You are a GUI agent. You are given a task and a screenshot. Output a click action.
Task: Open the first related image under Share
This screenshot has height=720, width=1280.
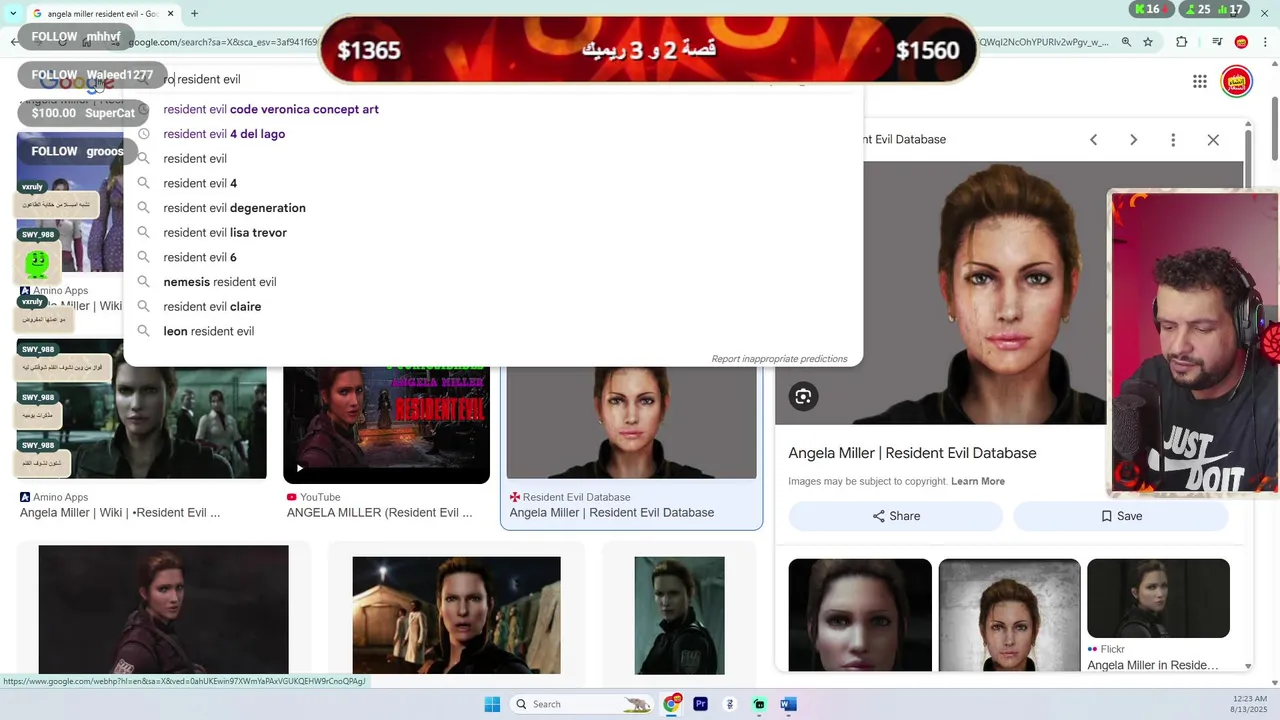tap(860, 615)
